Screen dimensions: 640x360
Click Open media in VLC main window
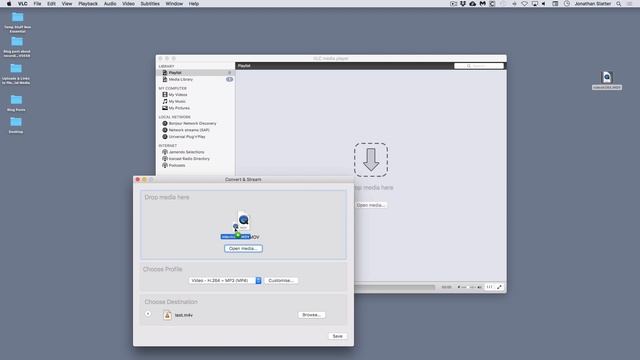[x=371, y=205]
